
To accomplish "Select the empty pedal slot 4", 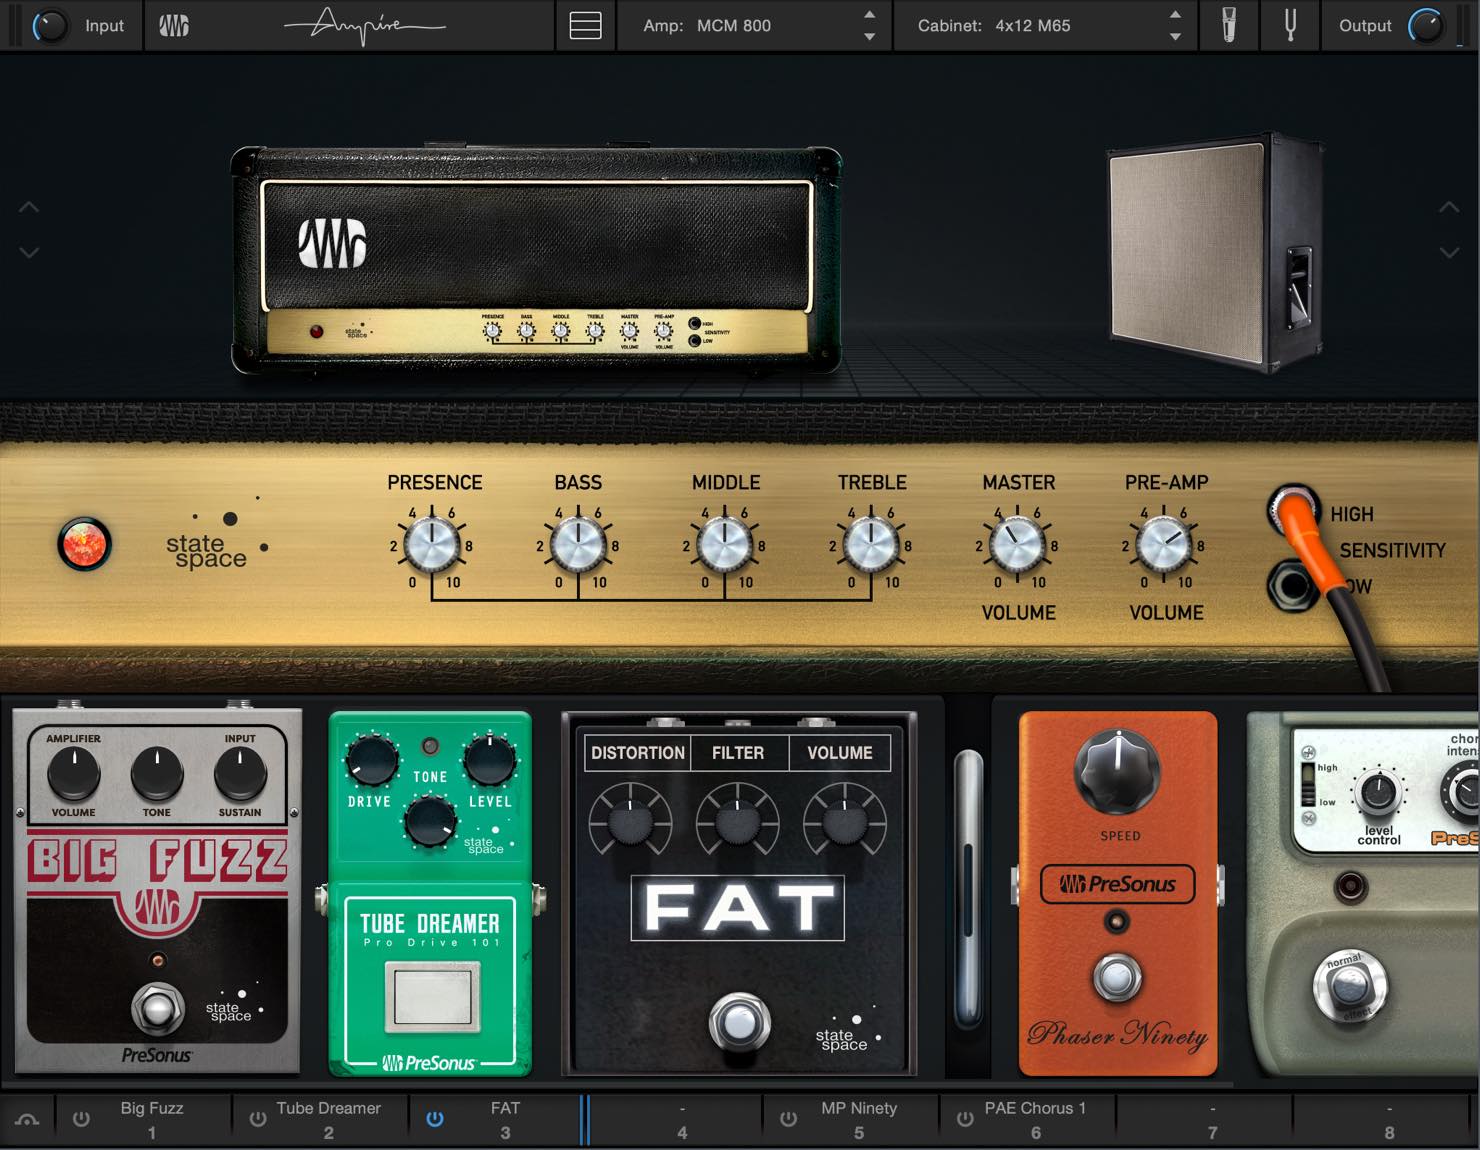I will click(682, 1120).
